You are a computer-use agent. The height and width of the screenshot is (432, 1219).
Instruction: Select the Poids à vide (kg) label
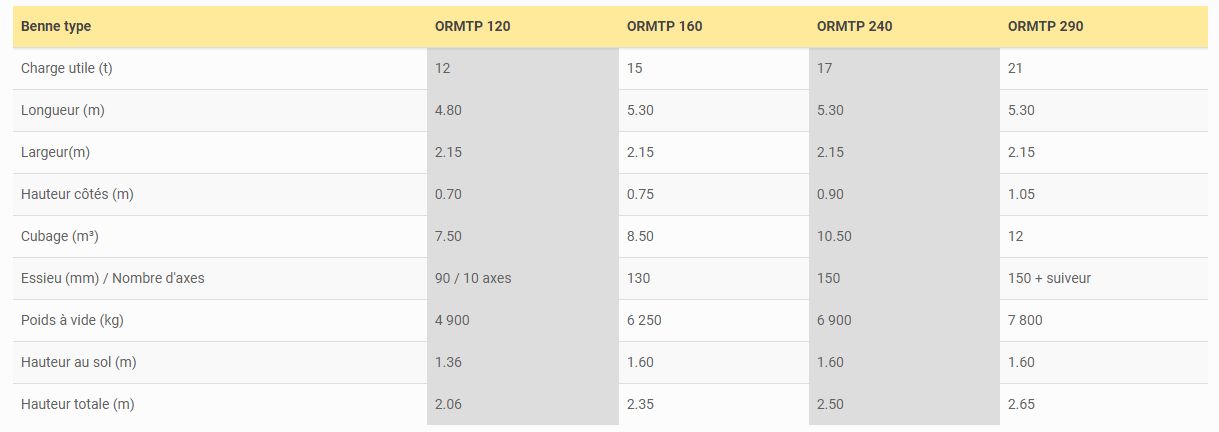[72, 320]
